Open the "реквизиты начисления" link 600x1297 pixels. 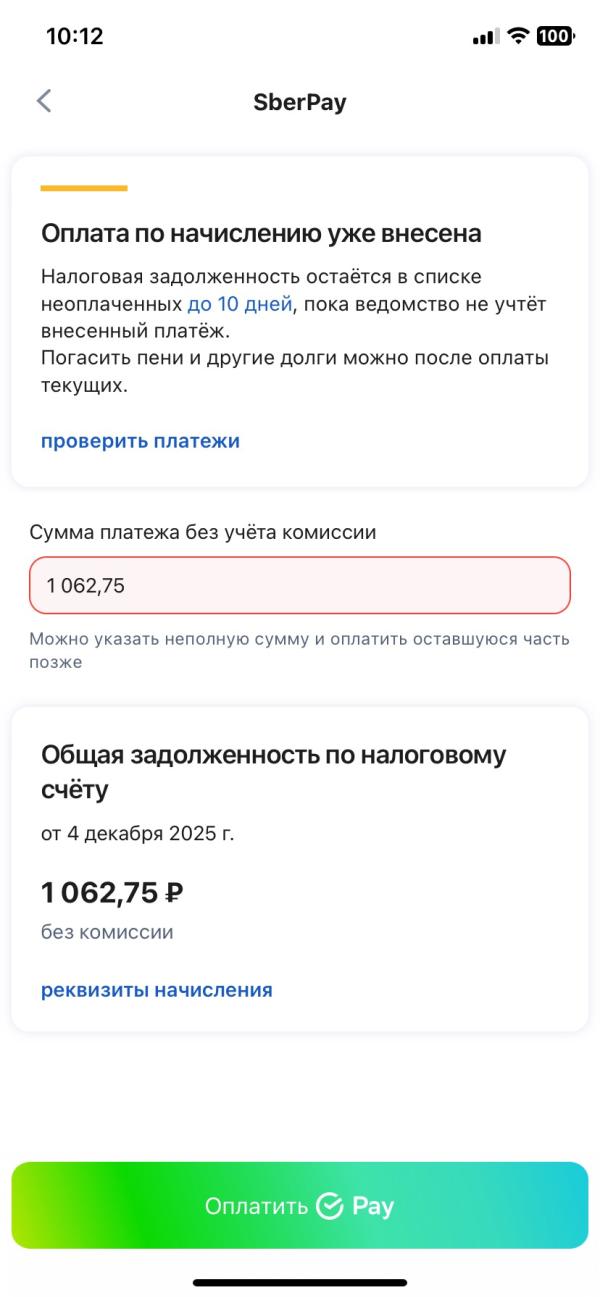(x=157, y=990)
